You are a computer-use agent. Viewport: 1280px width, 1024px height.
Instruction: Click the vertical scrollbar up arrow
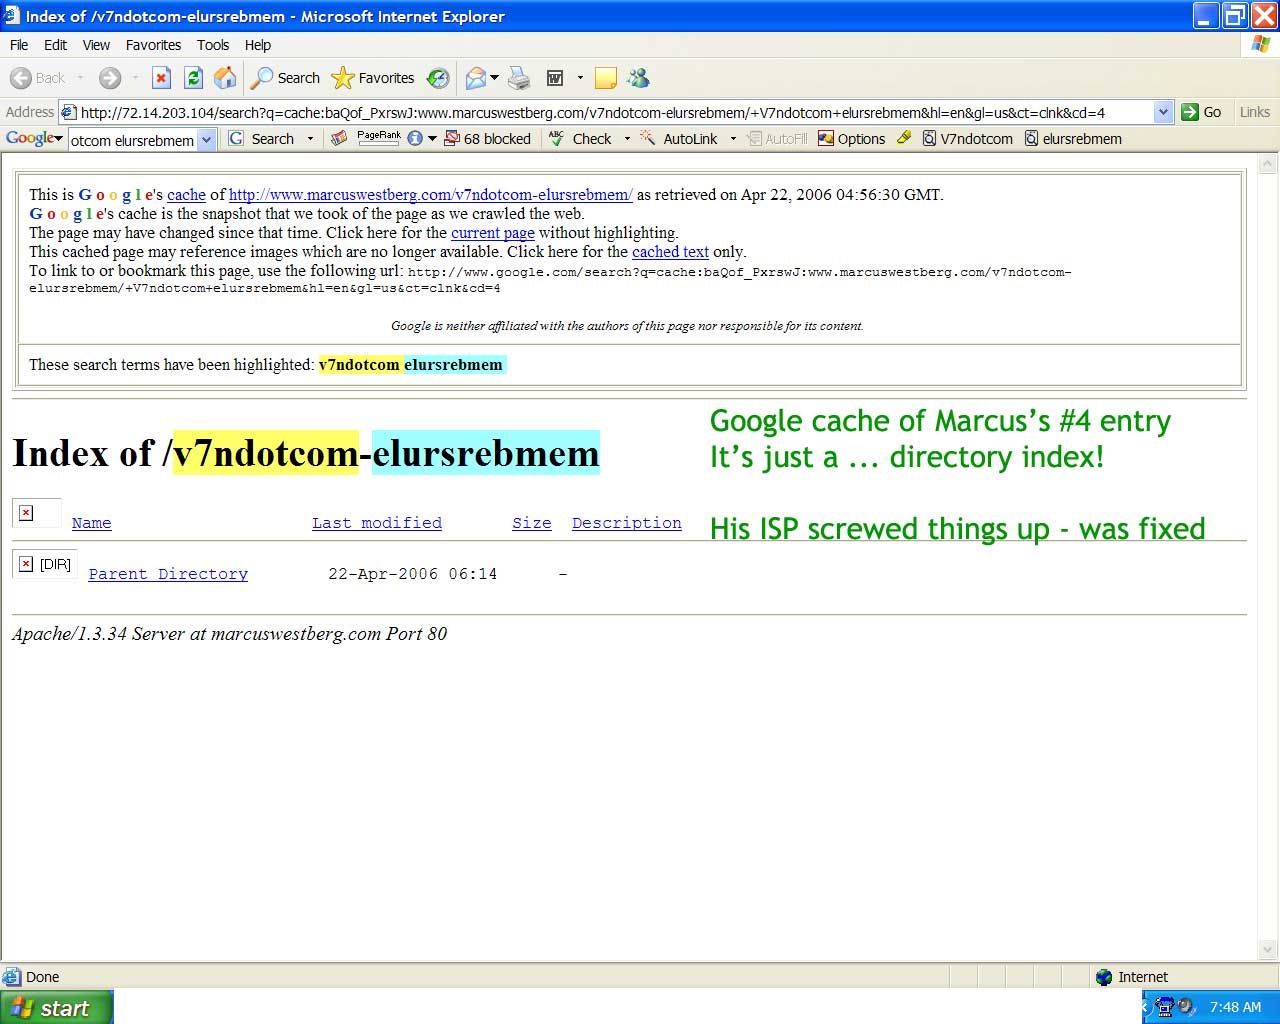[1268, 162]
